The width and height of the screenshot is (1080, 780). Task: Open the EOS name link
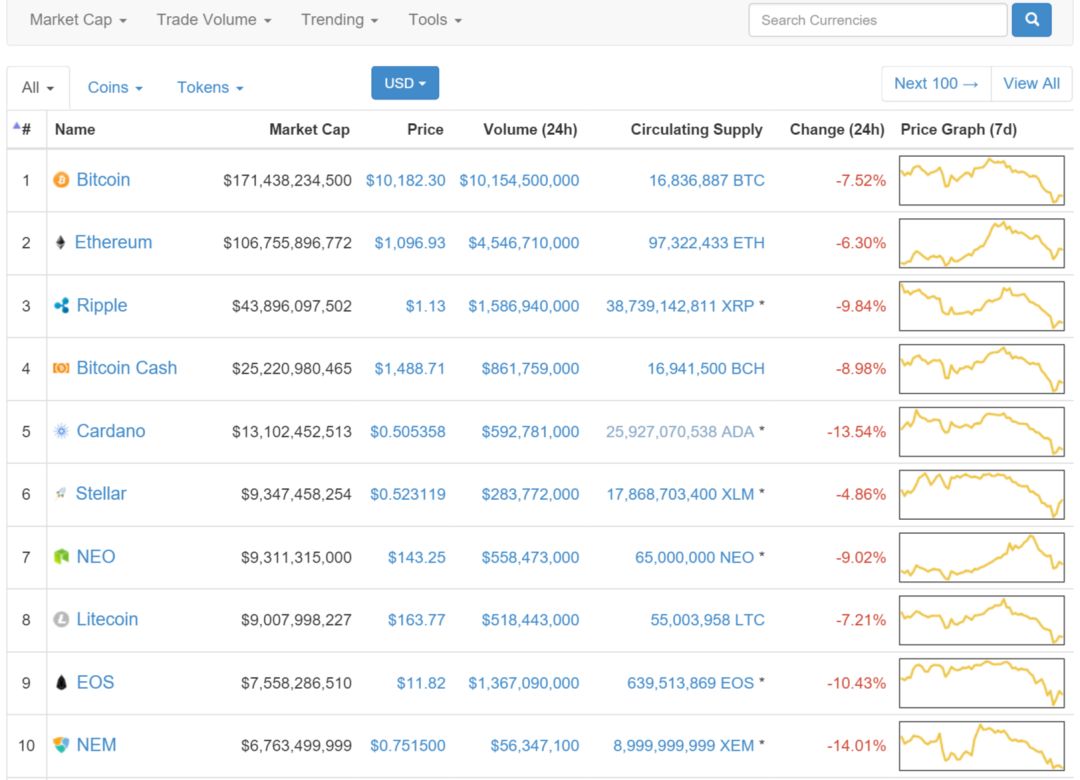coord(95,682)
